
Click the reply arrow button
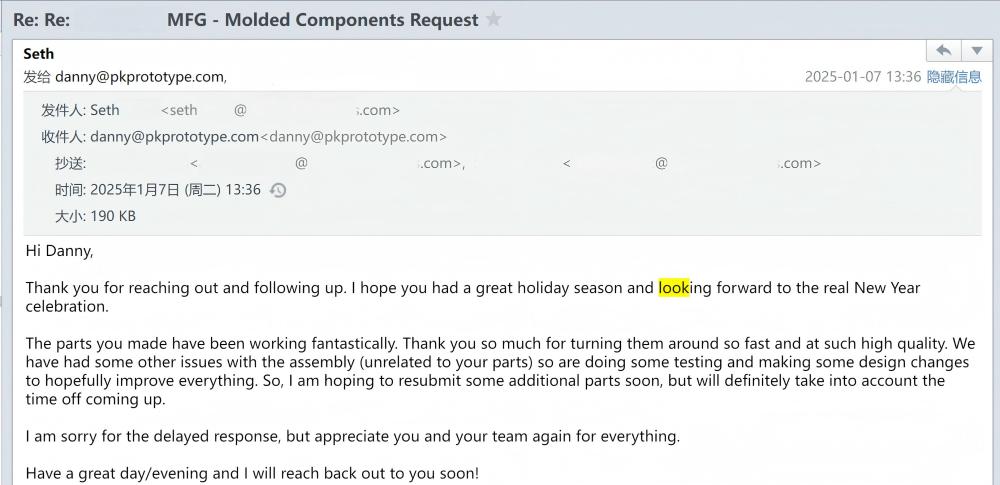pyautogui.click(x=943, y=51)
